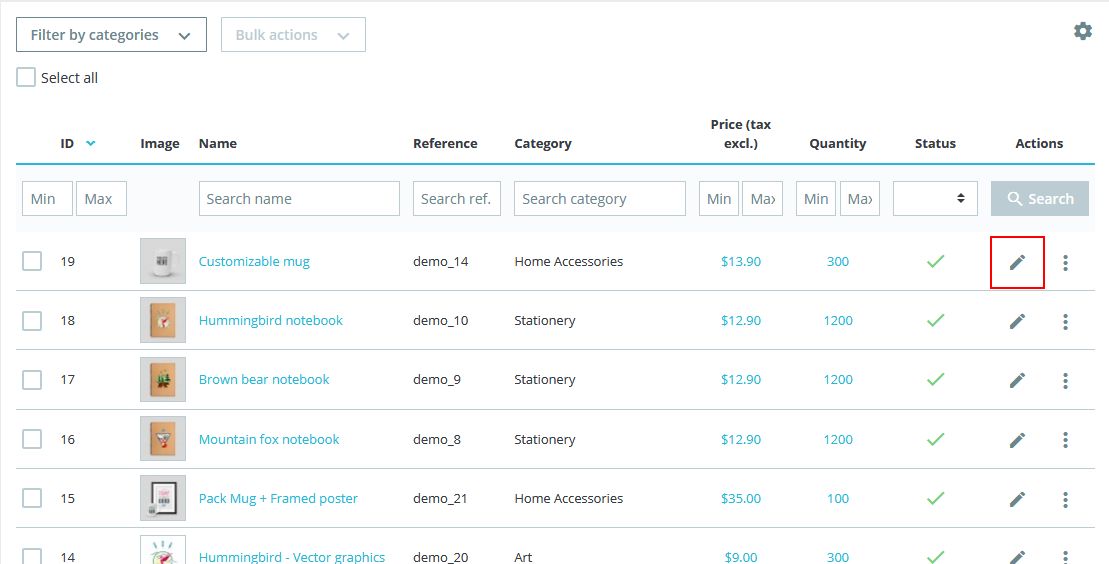The image size is (1109, 564).
Task: Click the Search name input field
Action: coord(299,198)
